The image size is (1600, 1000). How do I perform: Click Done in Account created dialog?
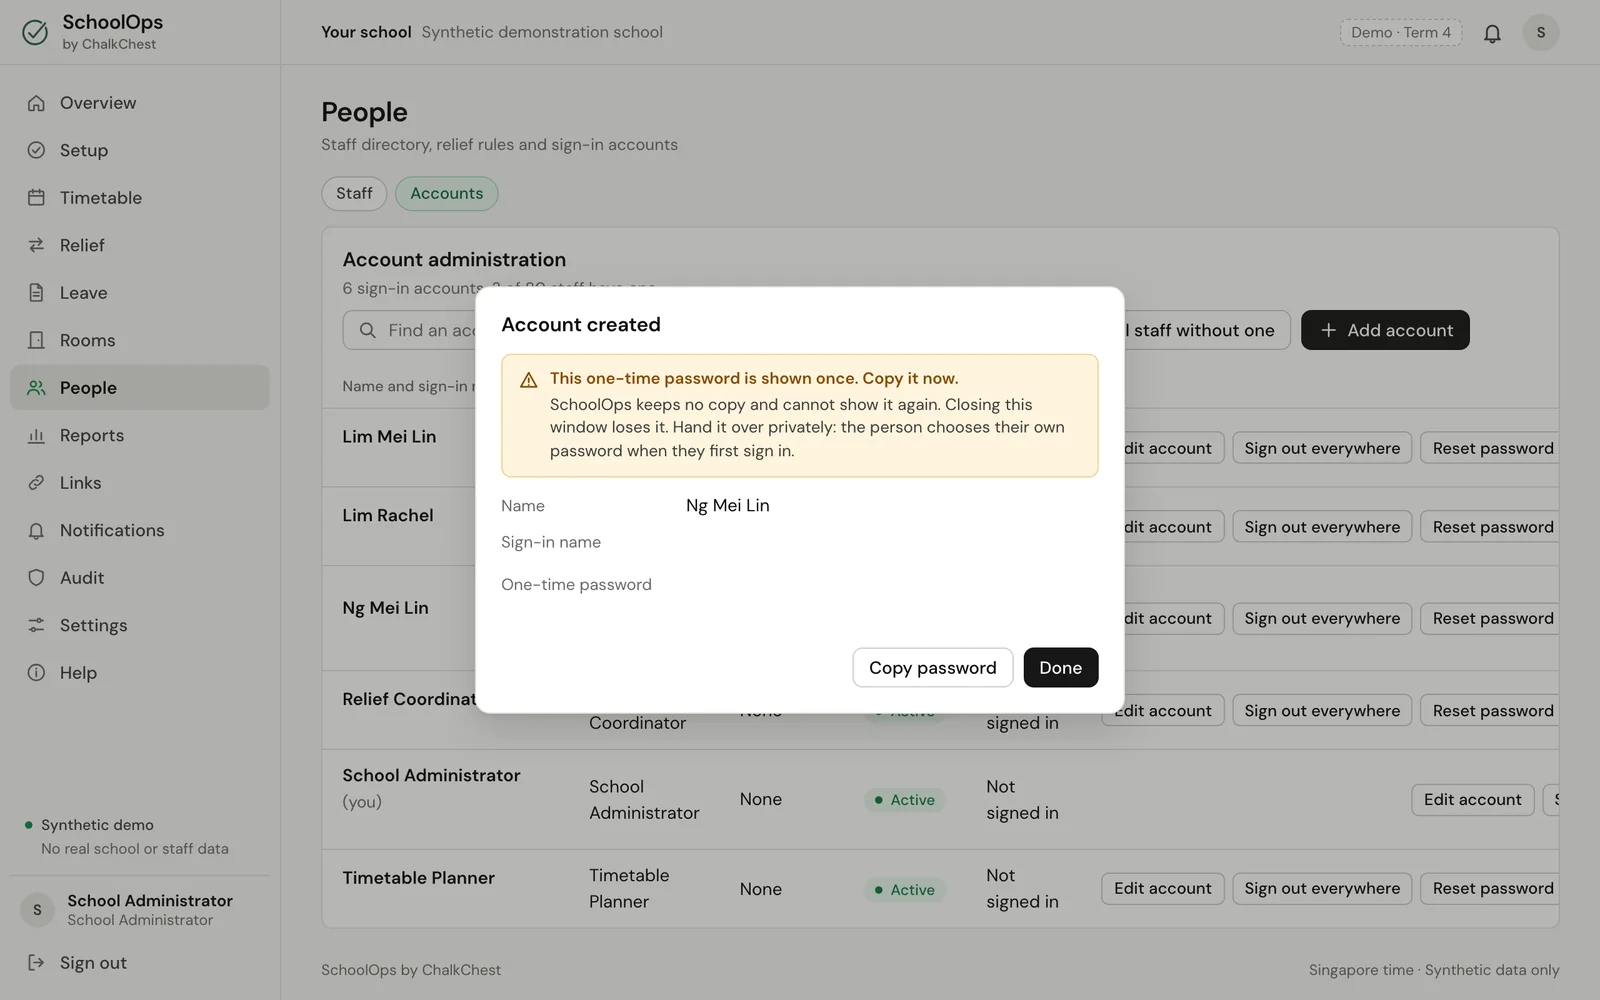tap(1061, 668)
